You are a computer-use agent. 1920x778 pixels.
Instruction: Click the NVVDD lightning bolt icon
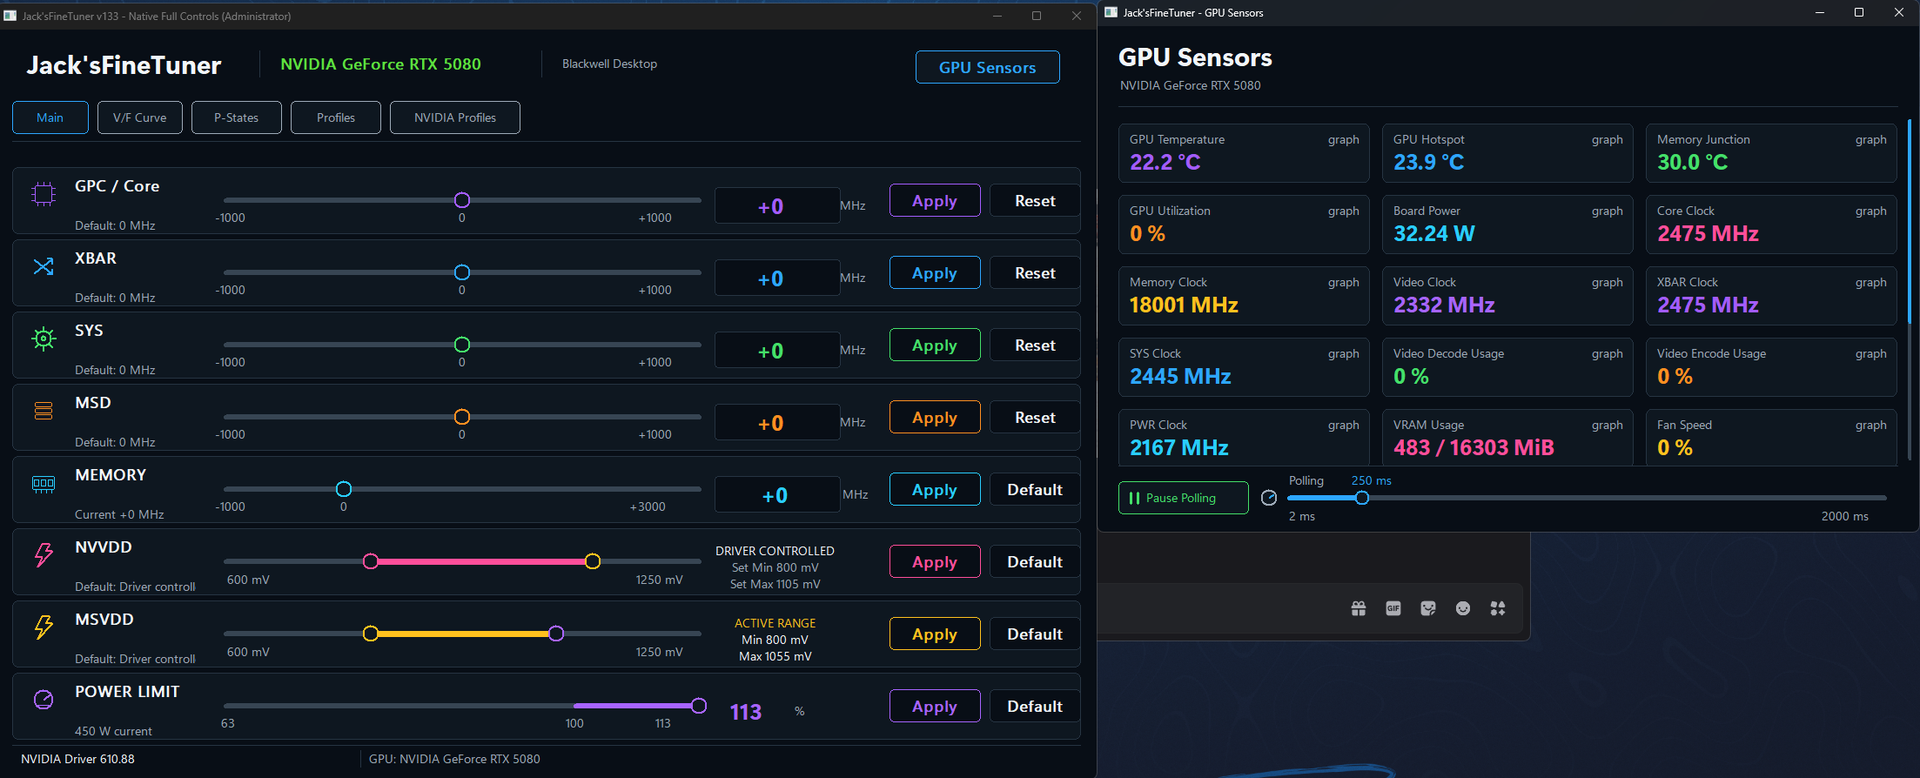(43, 555)
